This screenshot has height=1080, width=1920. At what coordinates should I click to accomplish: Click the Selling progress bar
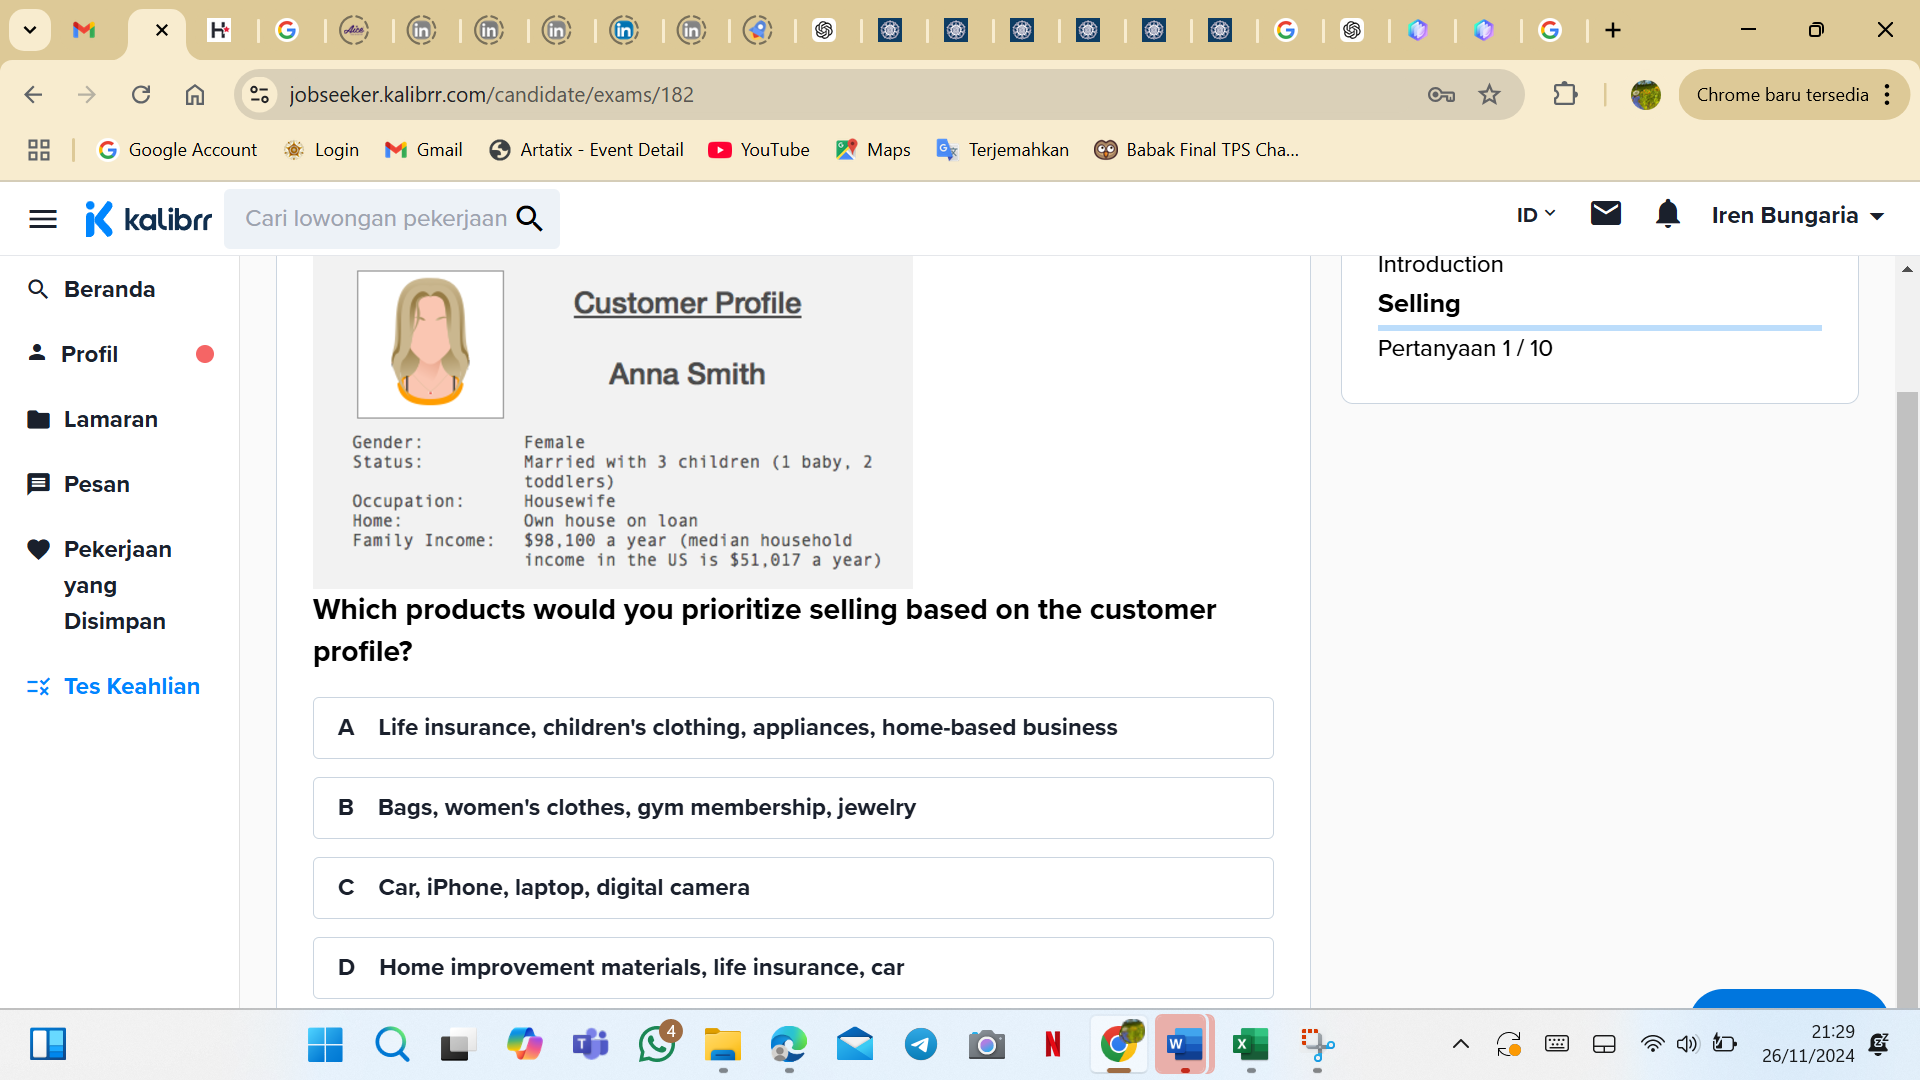pos(1599,327)
